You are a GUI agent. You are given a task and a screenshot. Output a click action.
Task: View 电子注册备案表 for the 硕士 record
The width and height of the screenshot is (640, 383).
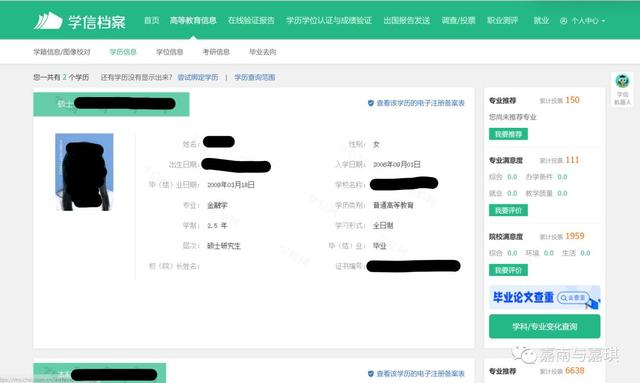click(420, 103)
